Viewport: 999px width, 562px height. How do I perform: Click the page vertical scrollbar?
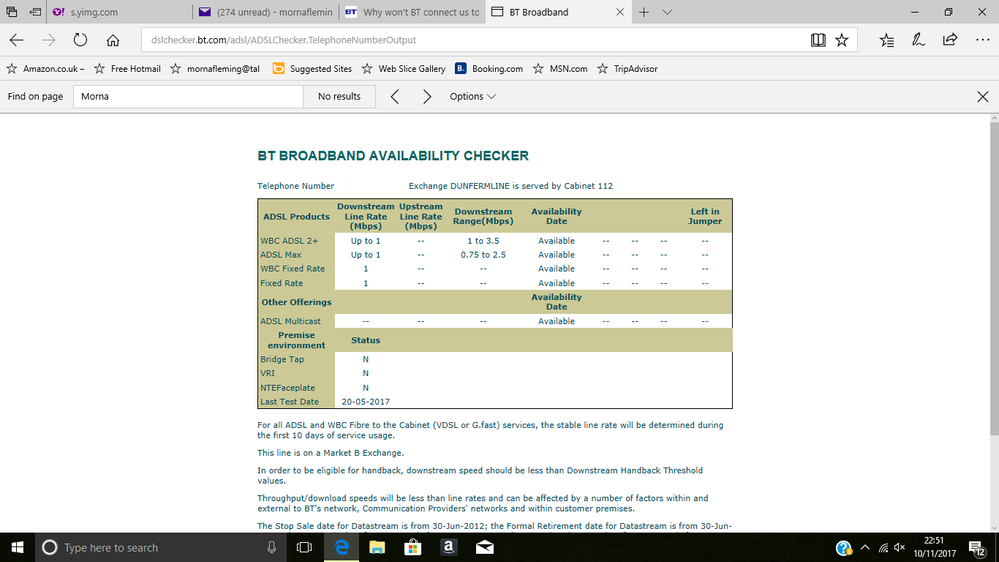pyautogui.click(x=995, y=278)
